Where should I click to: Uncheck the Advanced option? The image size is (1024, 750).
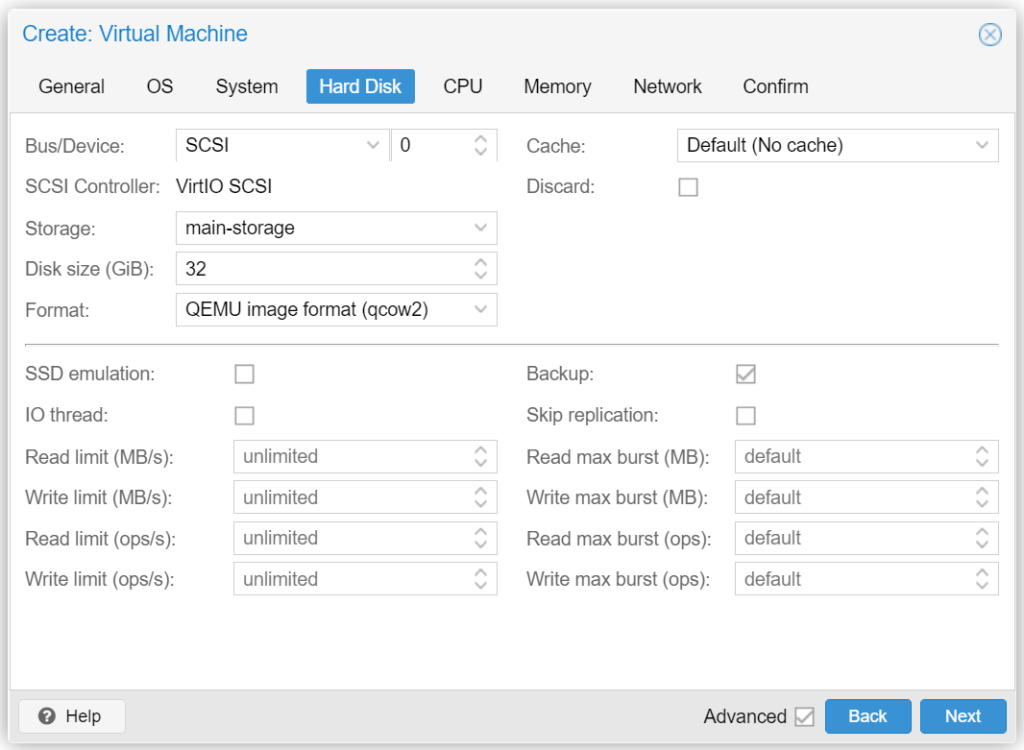[806, 716]
